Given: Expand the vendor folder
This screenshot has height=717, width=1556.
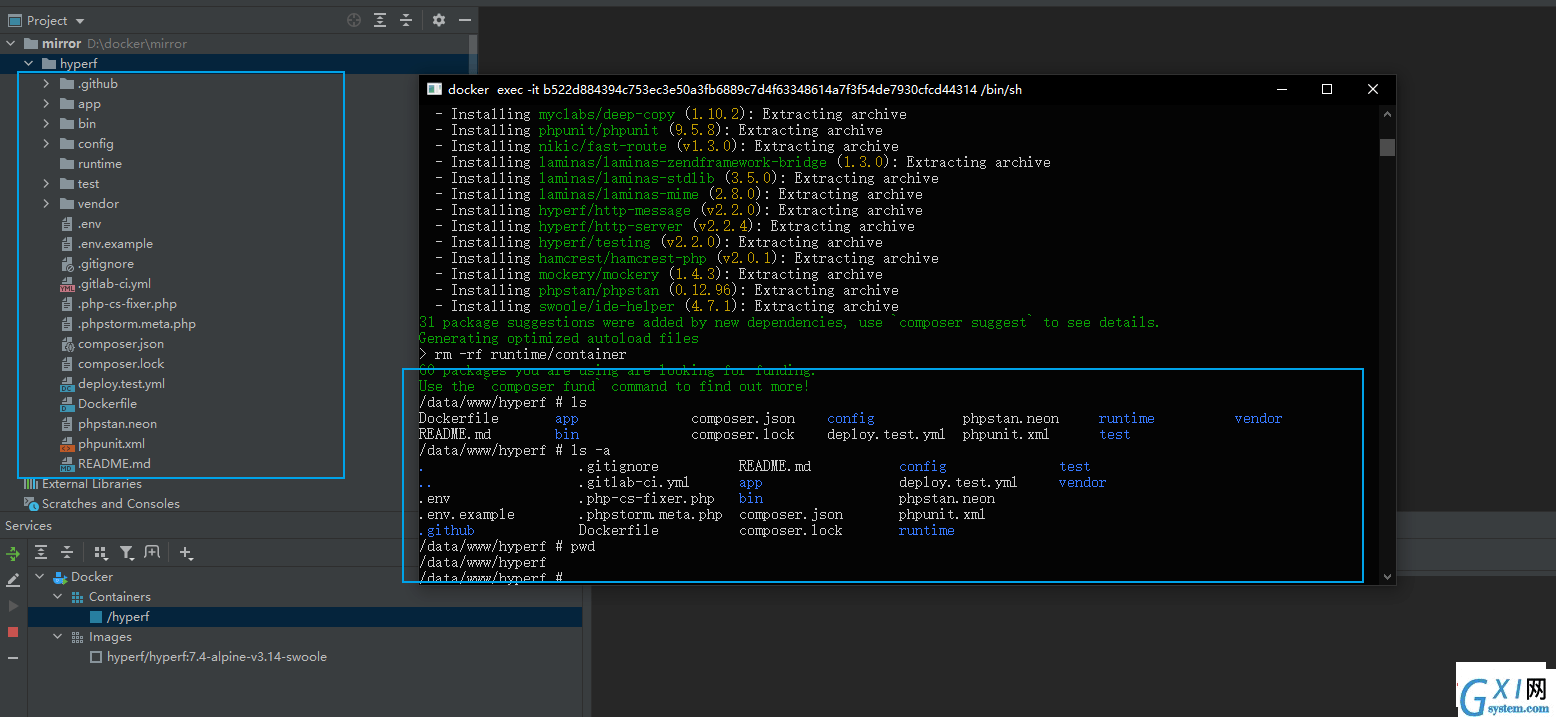Looking at the screenshot, I should pyautogui.click(x=46, y=204).
